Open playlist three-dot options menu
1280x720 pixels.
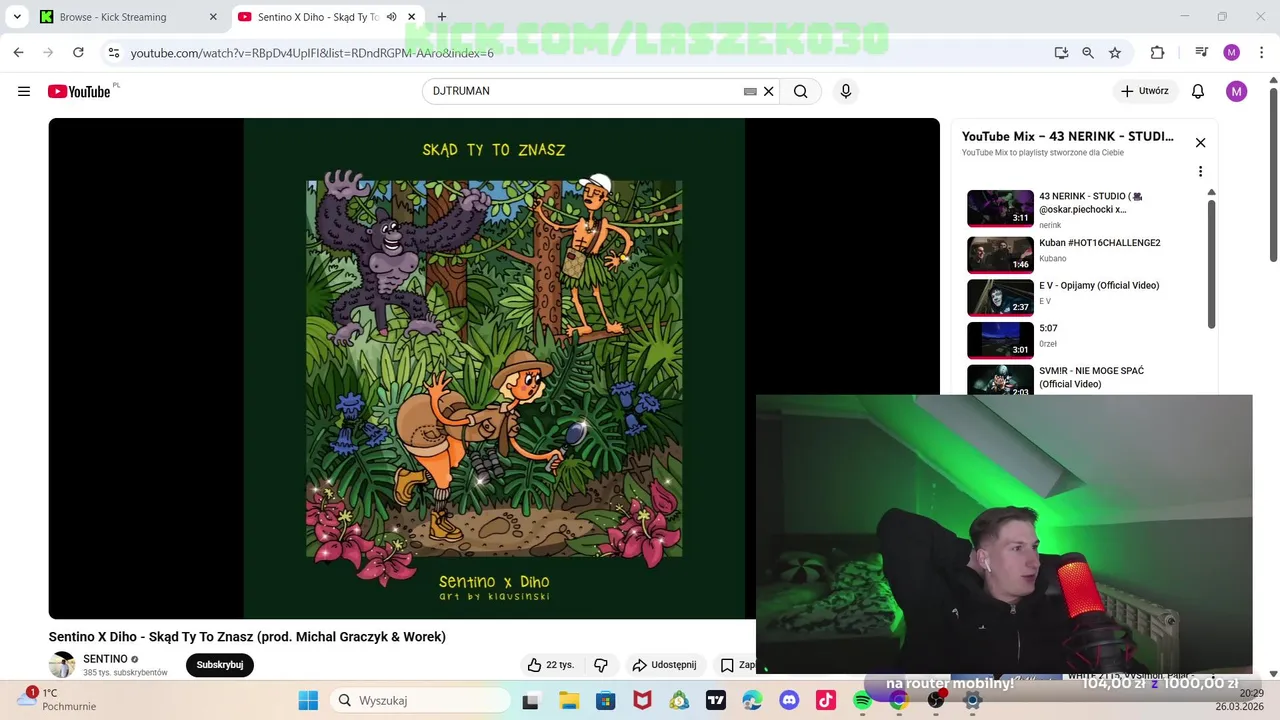(x=1200, y=171)
